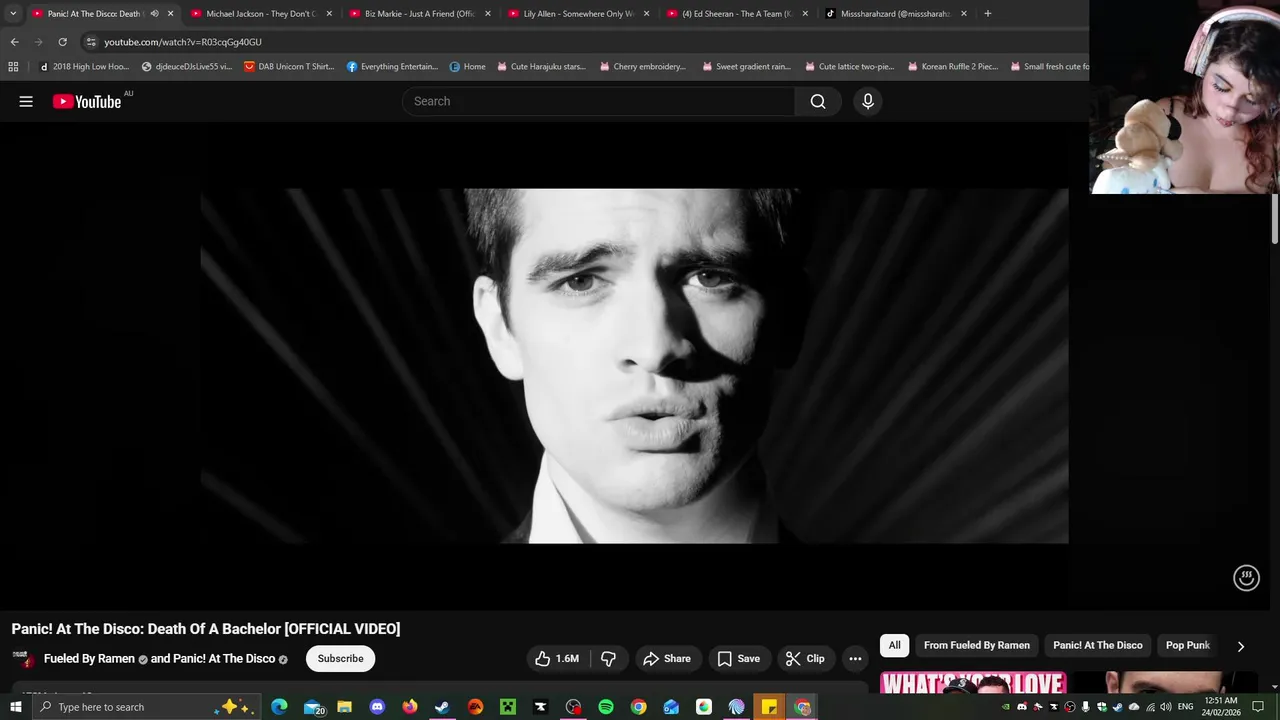The height and width of the screenshot is (720, 1280).
Task: Open the volume control in system tray
Action: [x=1166, y=707]
